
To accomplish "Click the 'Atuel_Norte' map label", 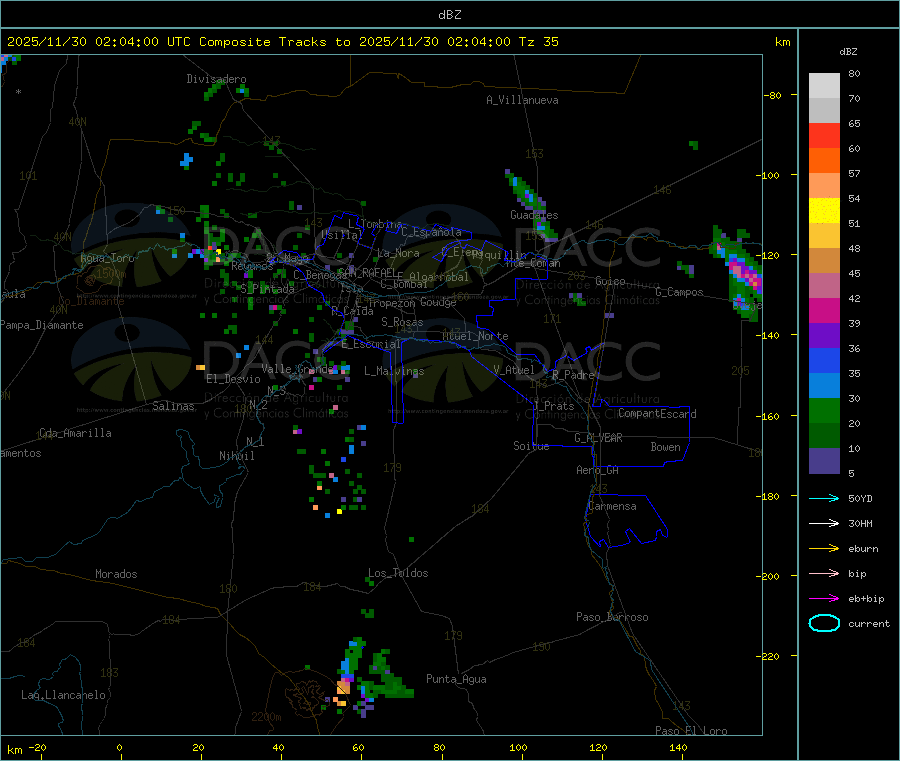I will [x=475, y=336].
